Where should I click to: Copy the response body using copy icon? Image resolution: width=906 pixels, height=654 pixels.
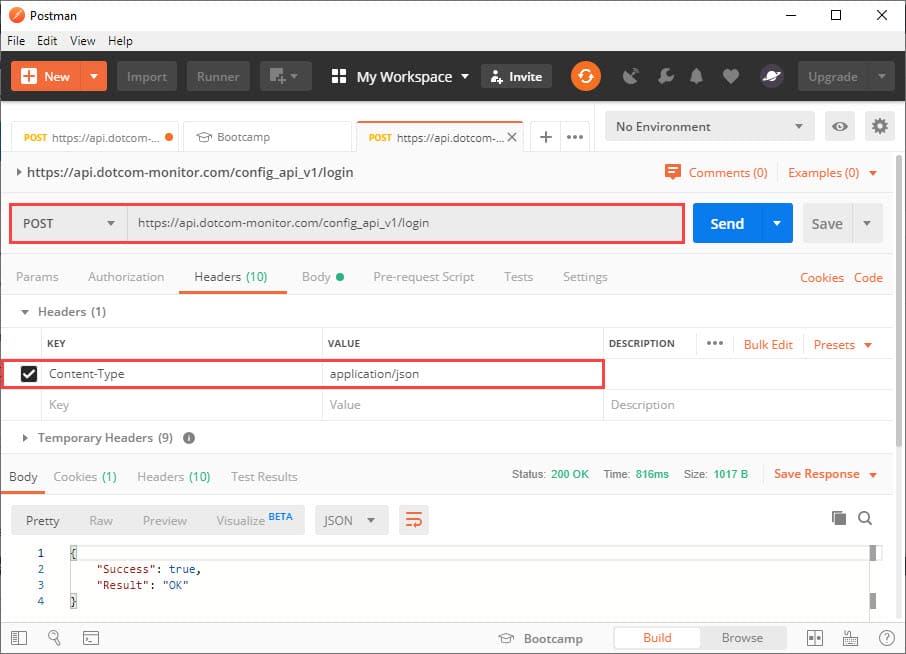click(838, 518)
